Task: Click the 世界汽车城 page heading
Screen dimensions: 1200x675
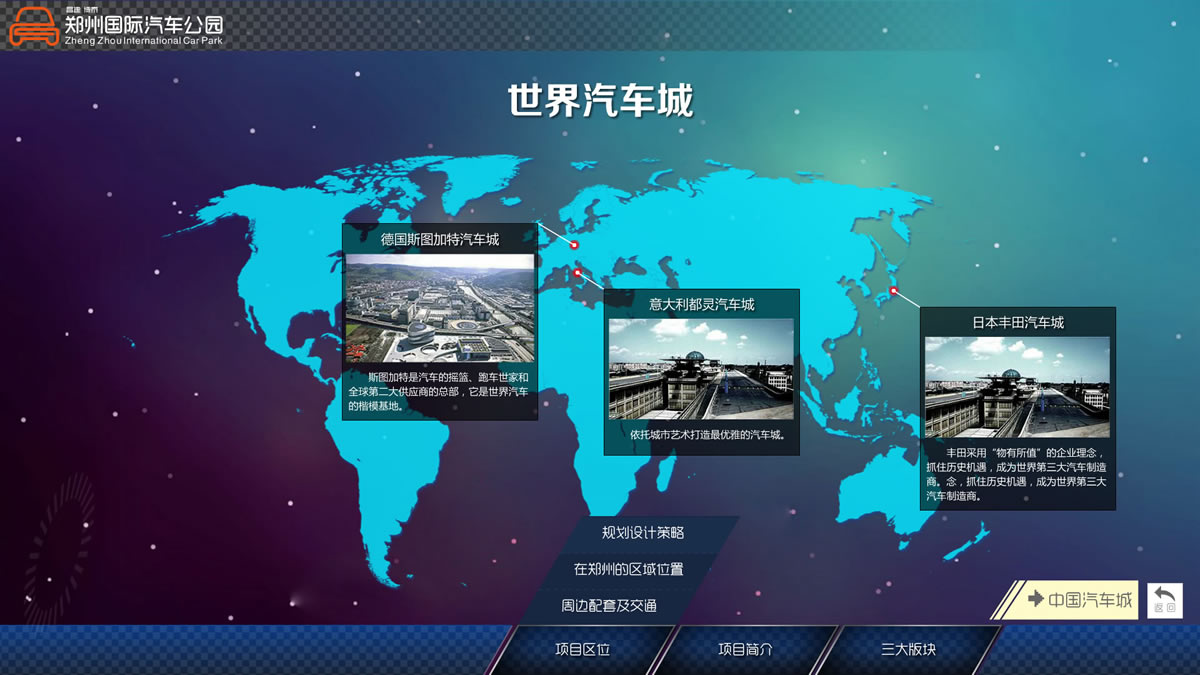Action: tap(600, 101)
